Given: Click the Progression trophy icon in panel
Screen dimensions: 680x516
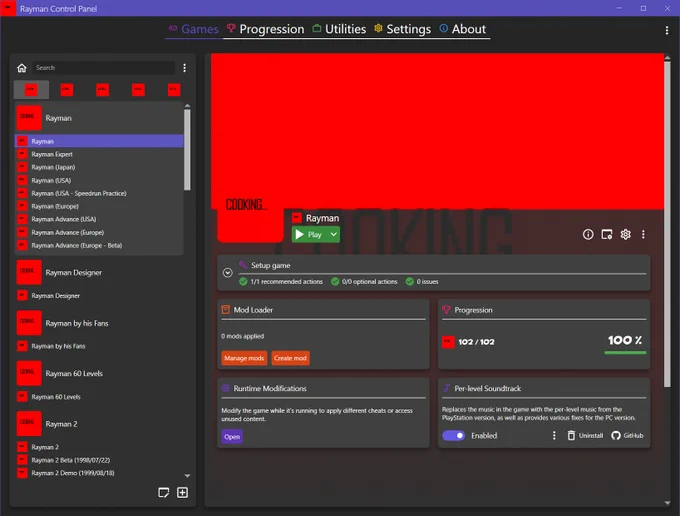Looking at the screenshot, I should (446, 310).
